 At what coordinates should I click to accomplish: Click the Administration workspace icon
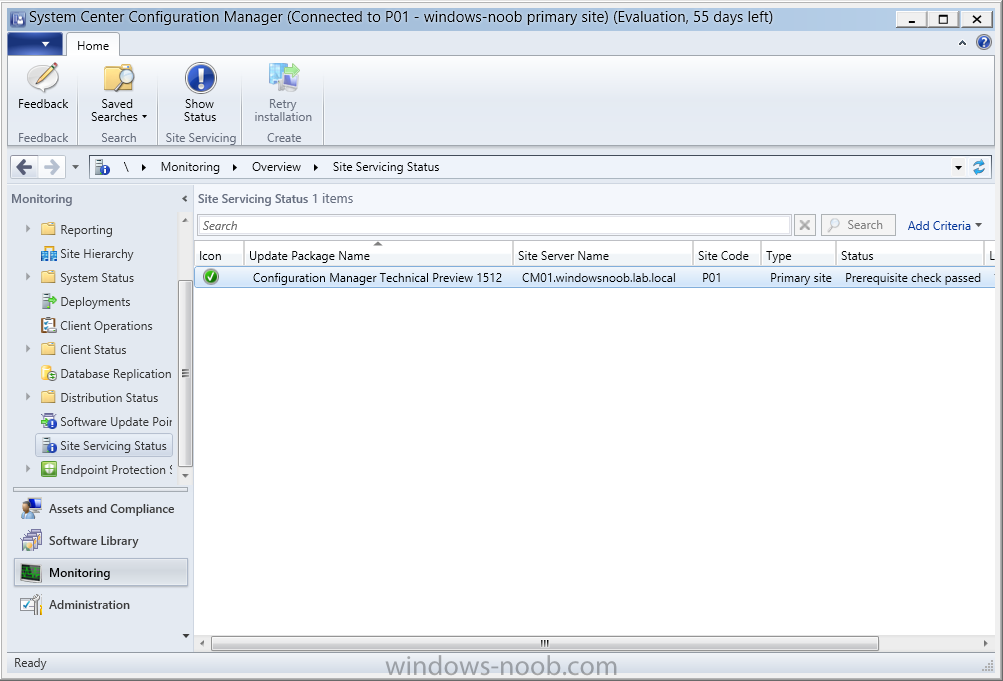tap(31, 605)
